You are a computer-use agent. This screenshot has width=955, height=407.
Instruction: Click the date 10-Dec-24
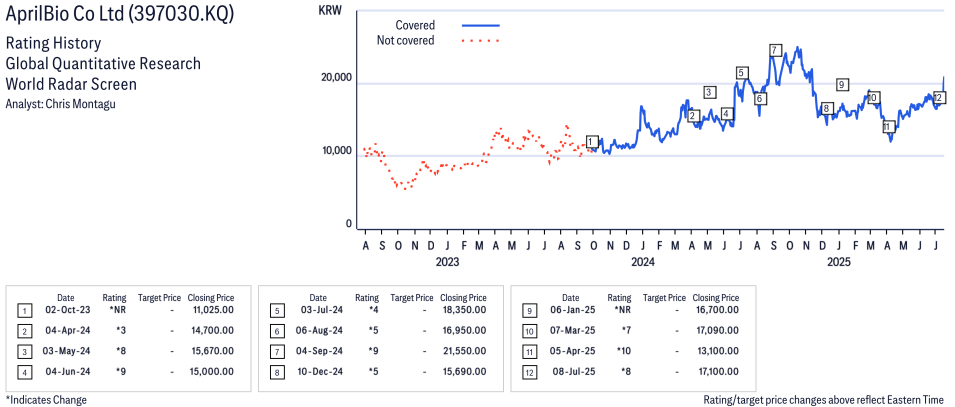[321, 372]
